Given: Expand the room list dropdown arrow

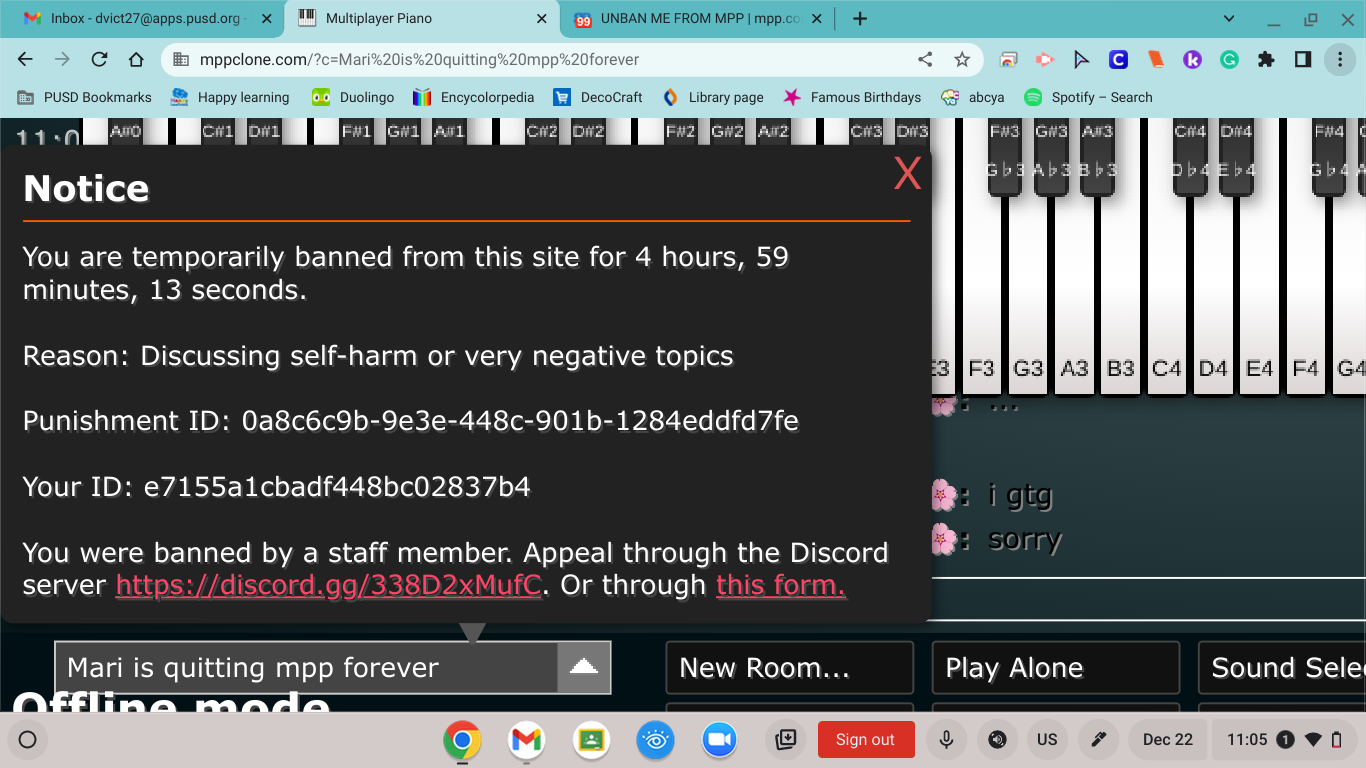Looking at the screenshot, I should pyautogui.click(x=583, y=668).
